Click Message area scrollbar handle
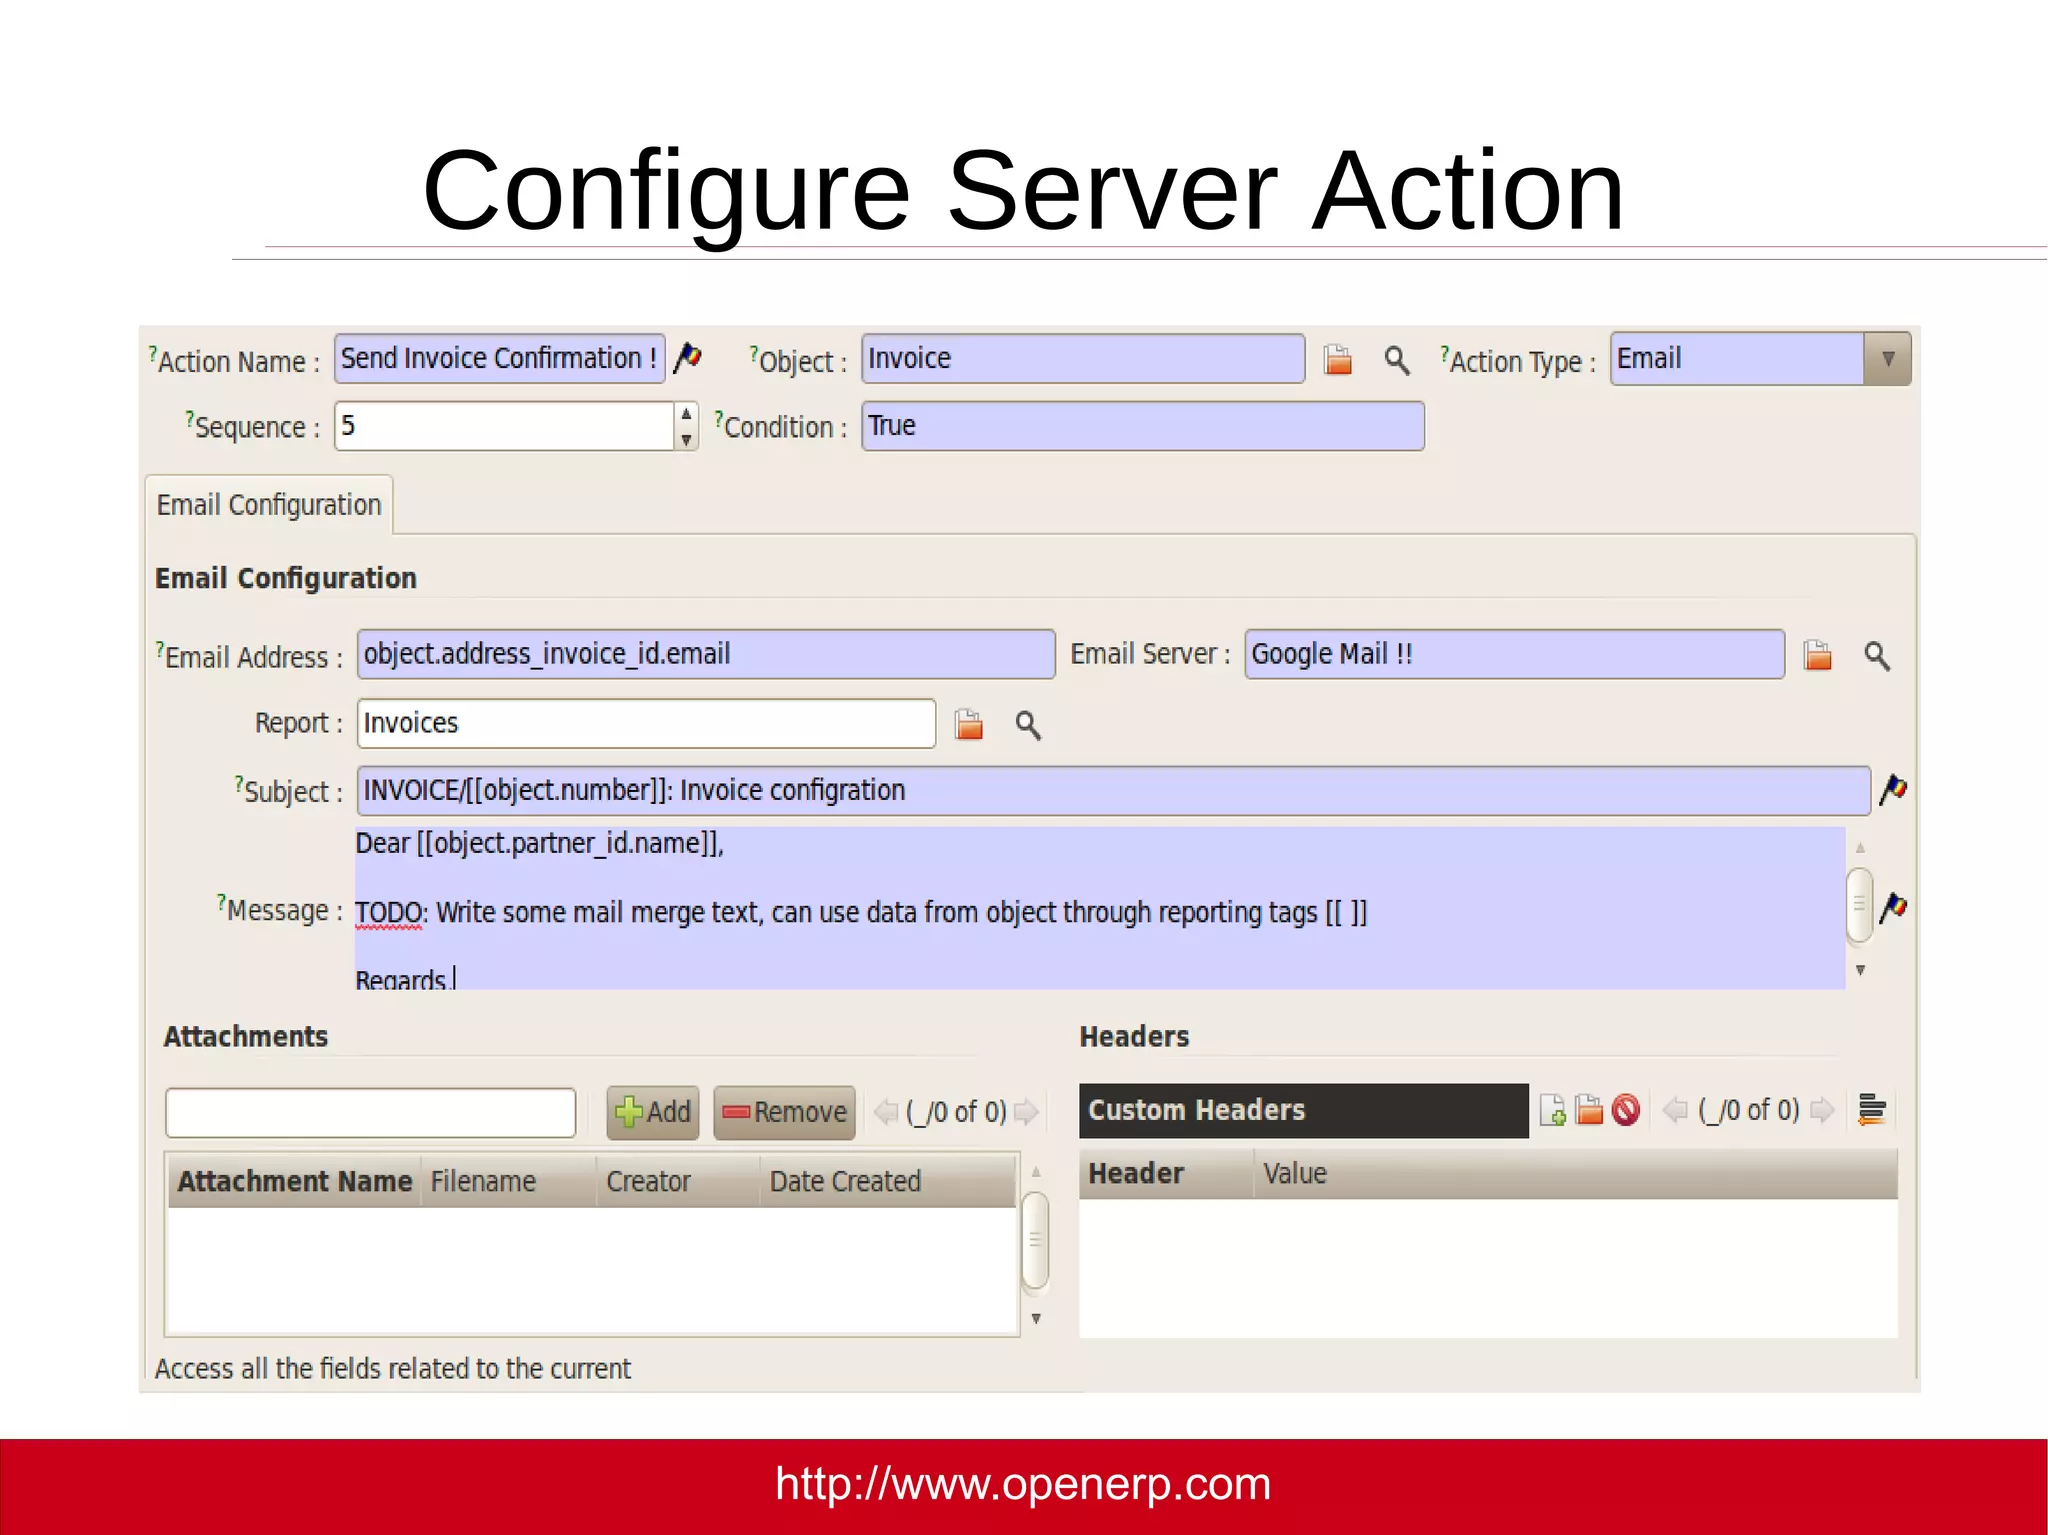The height and width of the screenshot is (1535, 2048). click(x=1860, y=906)
